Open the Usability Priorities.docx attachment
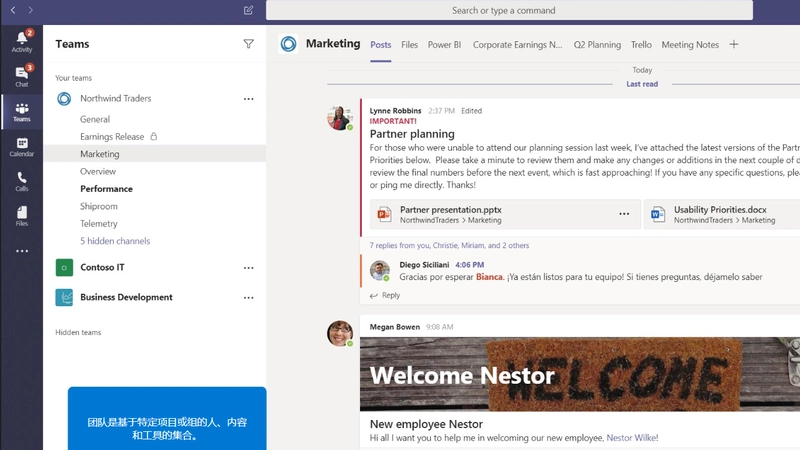800x450 pixels. pos(721,214)
